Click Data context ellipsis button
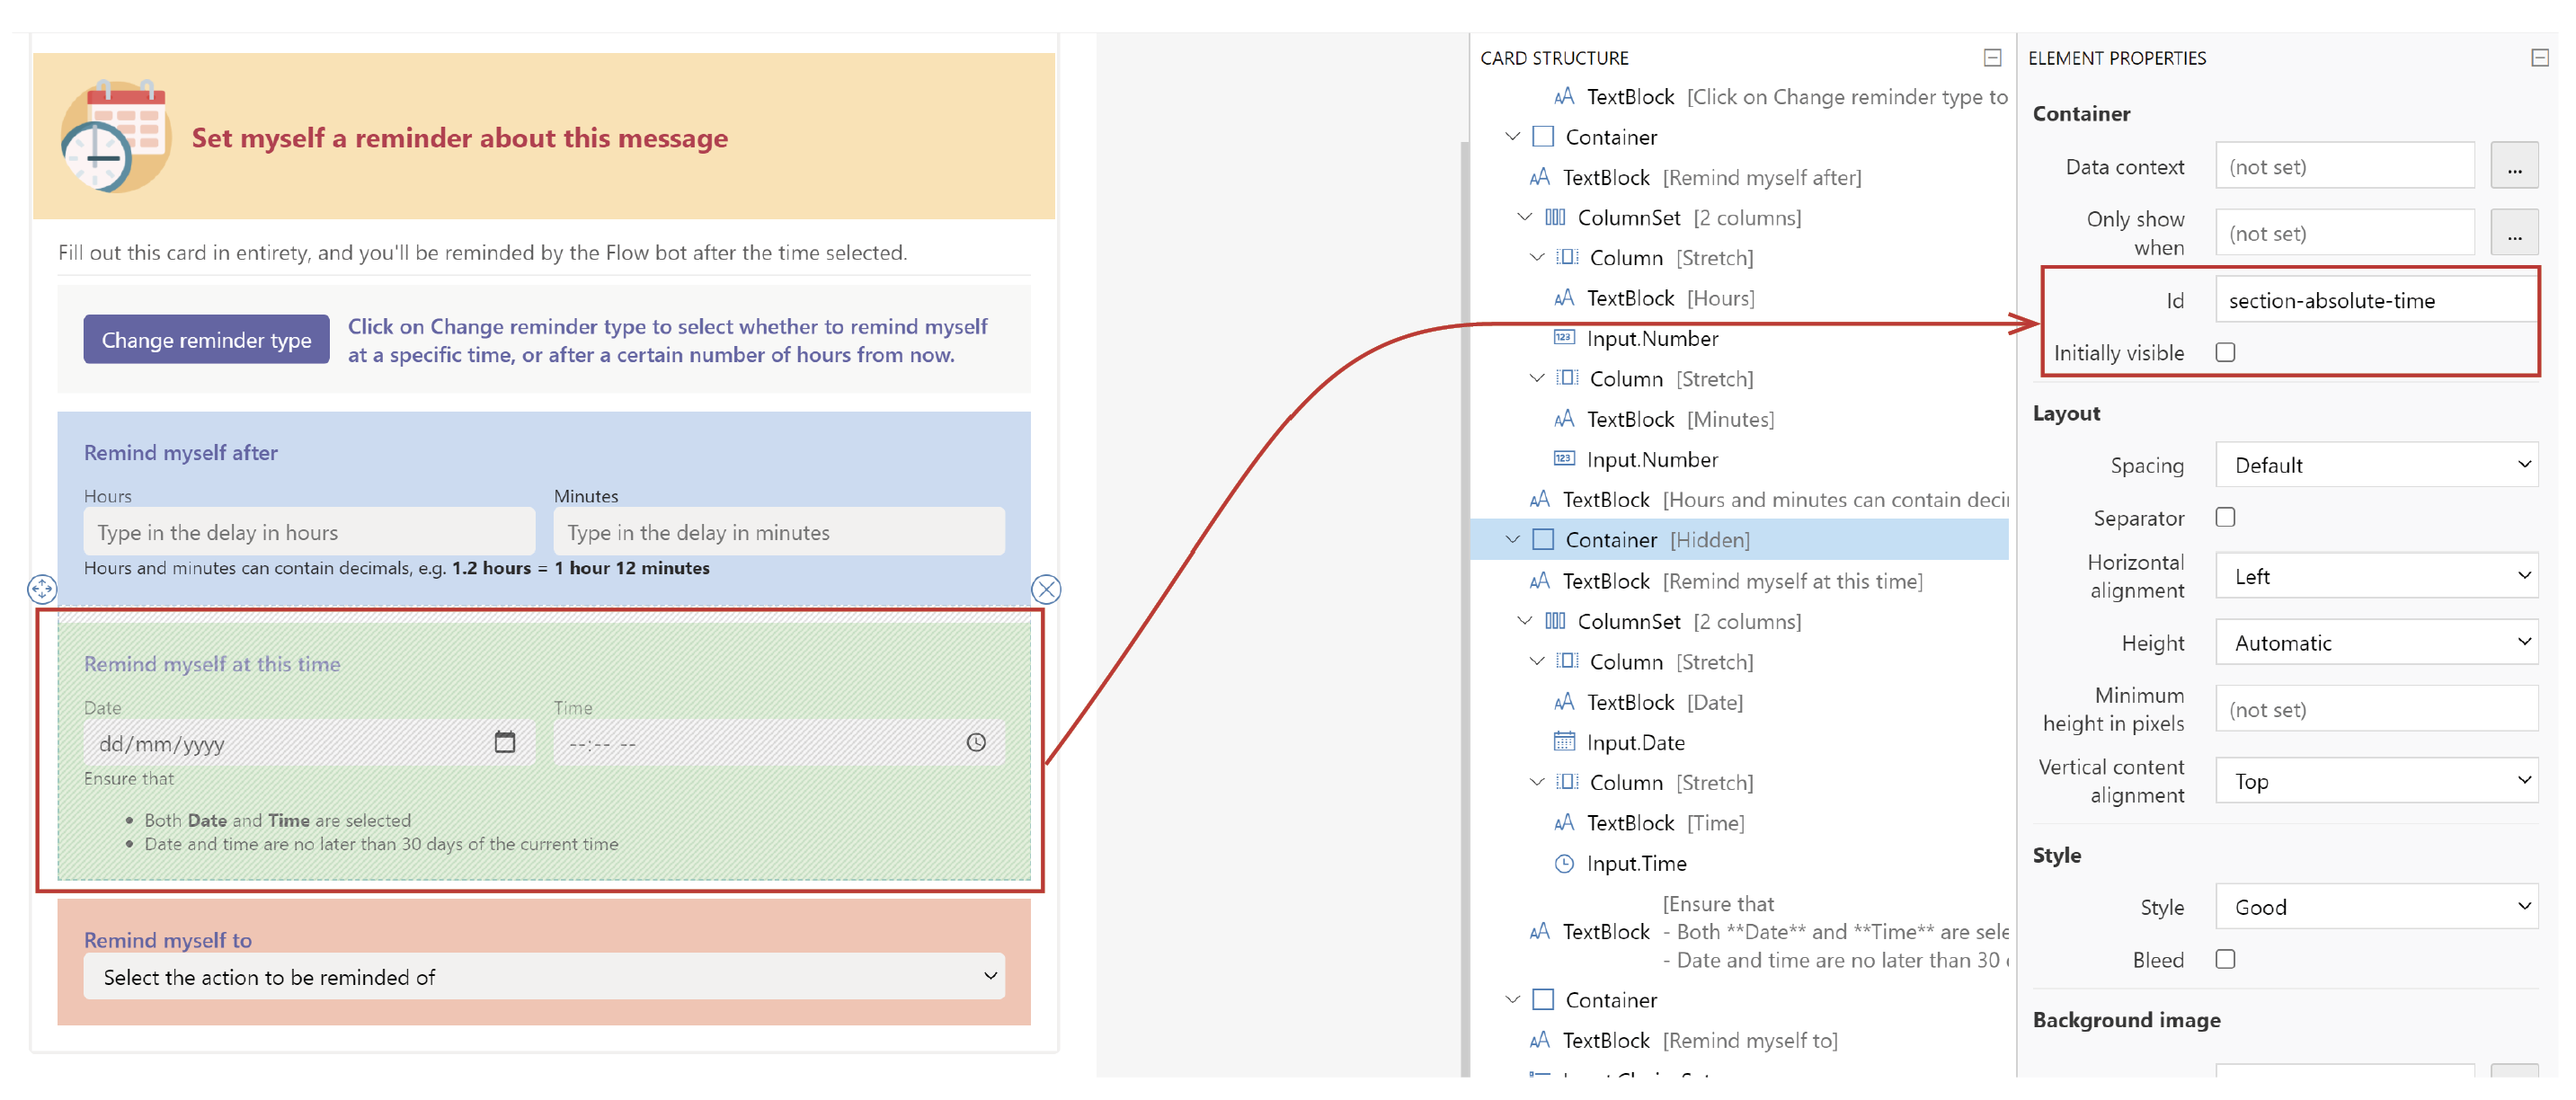Image resolution: width=2576 pixels, height=1100 pixels. (x=2513, y=166)
